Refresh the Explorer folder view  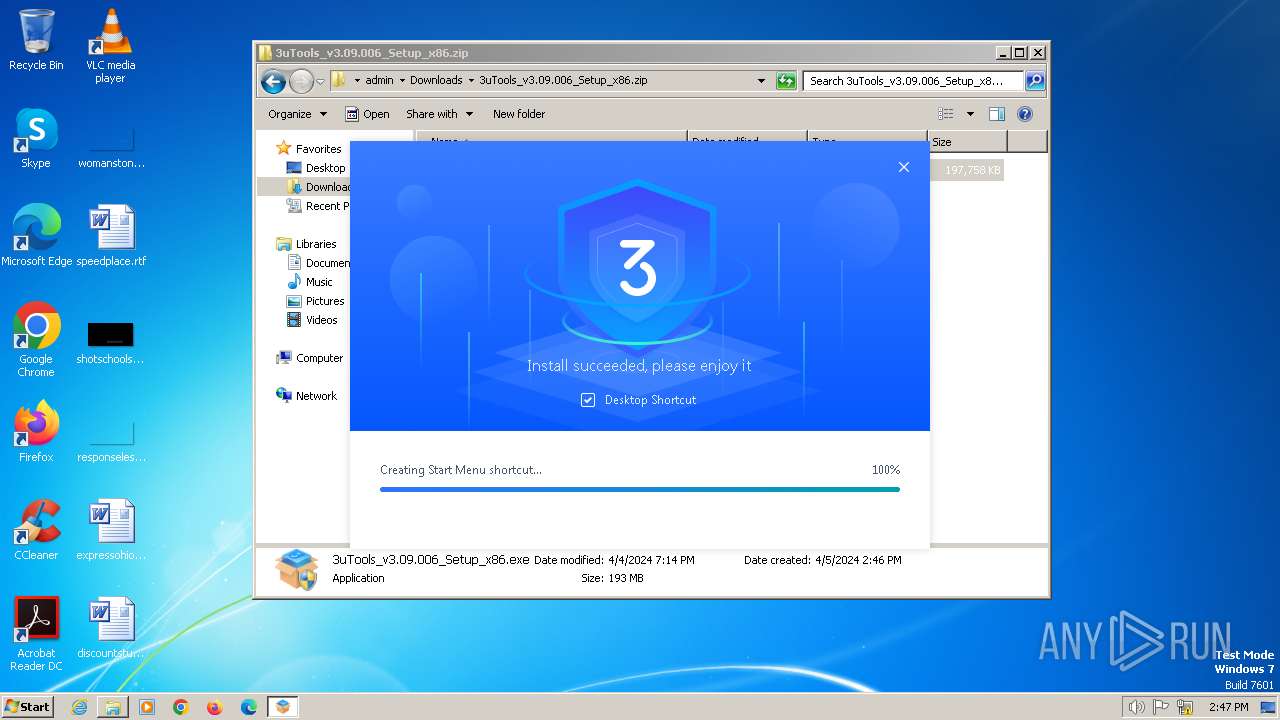(x=786, y=81)
